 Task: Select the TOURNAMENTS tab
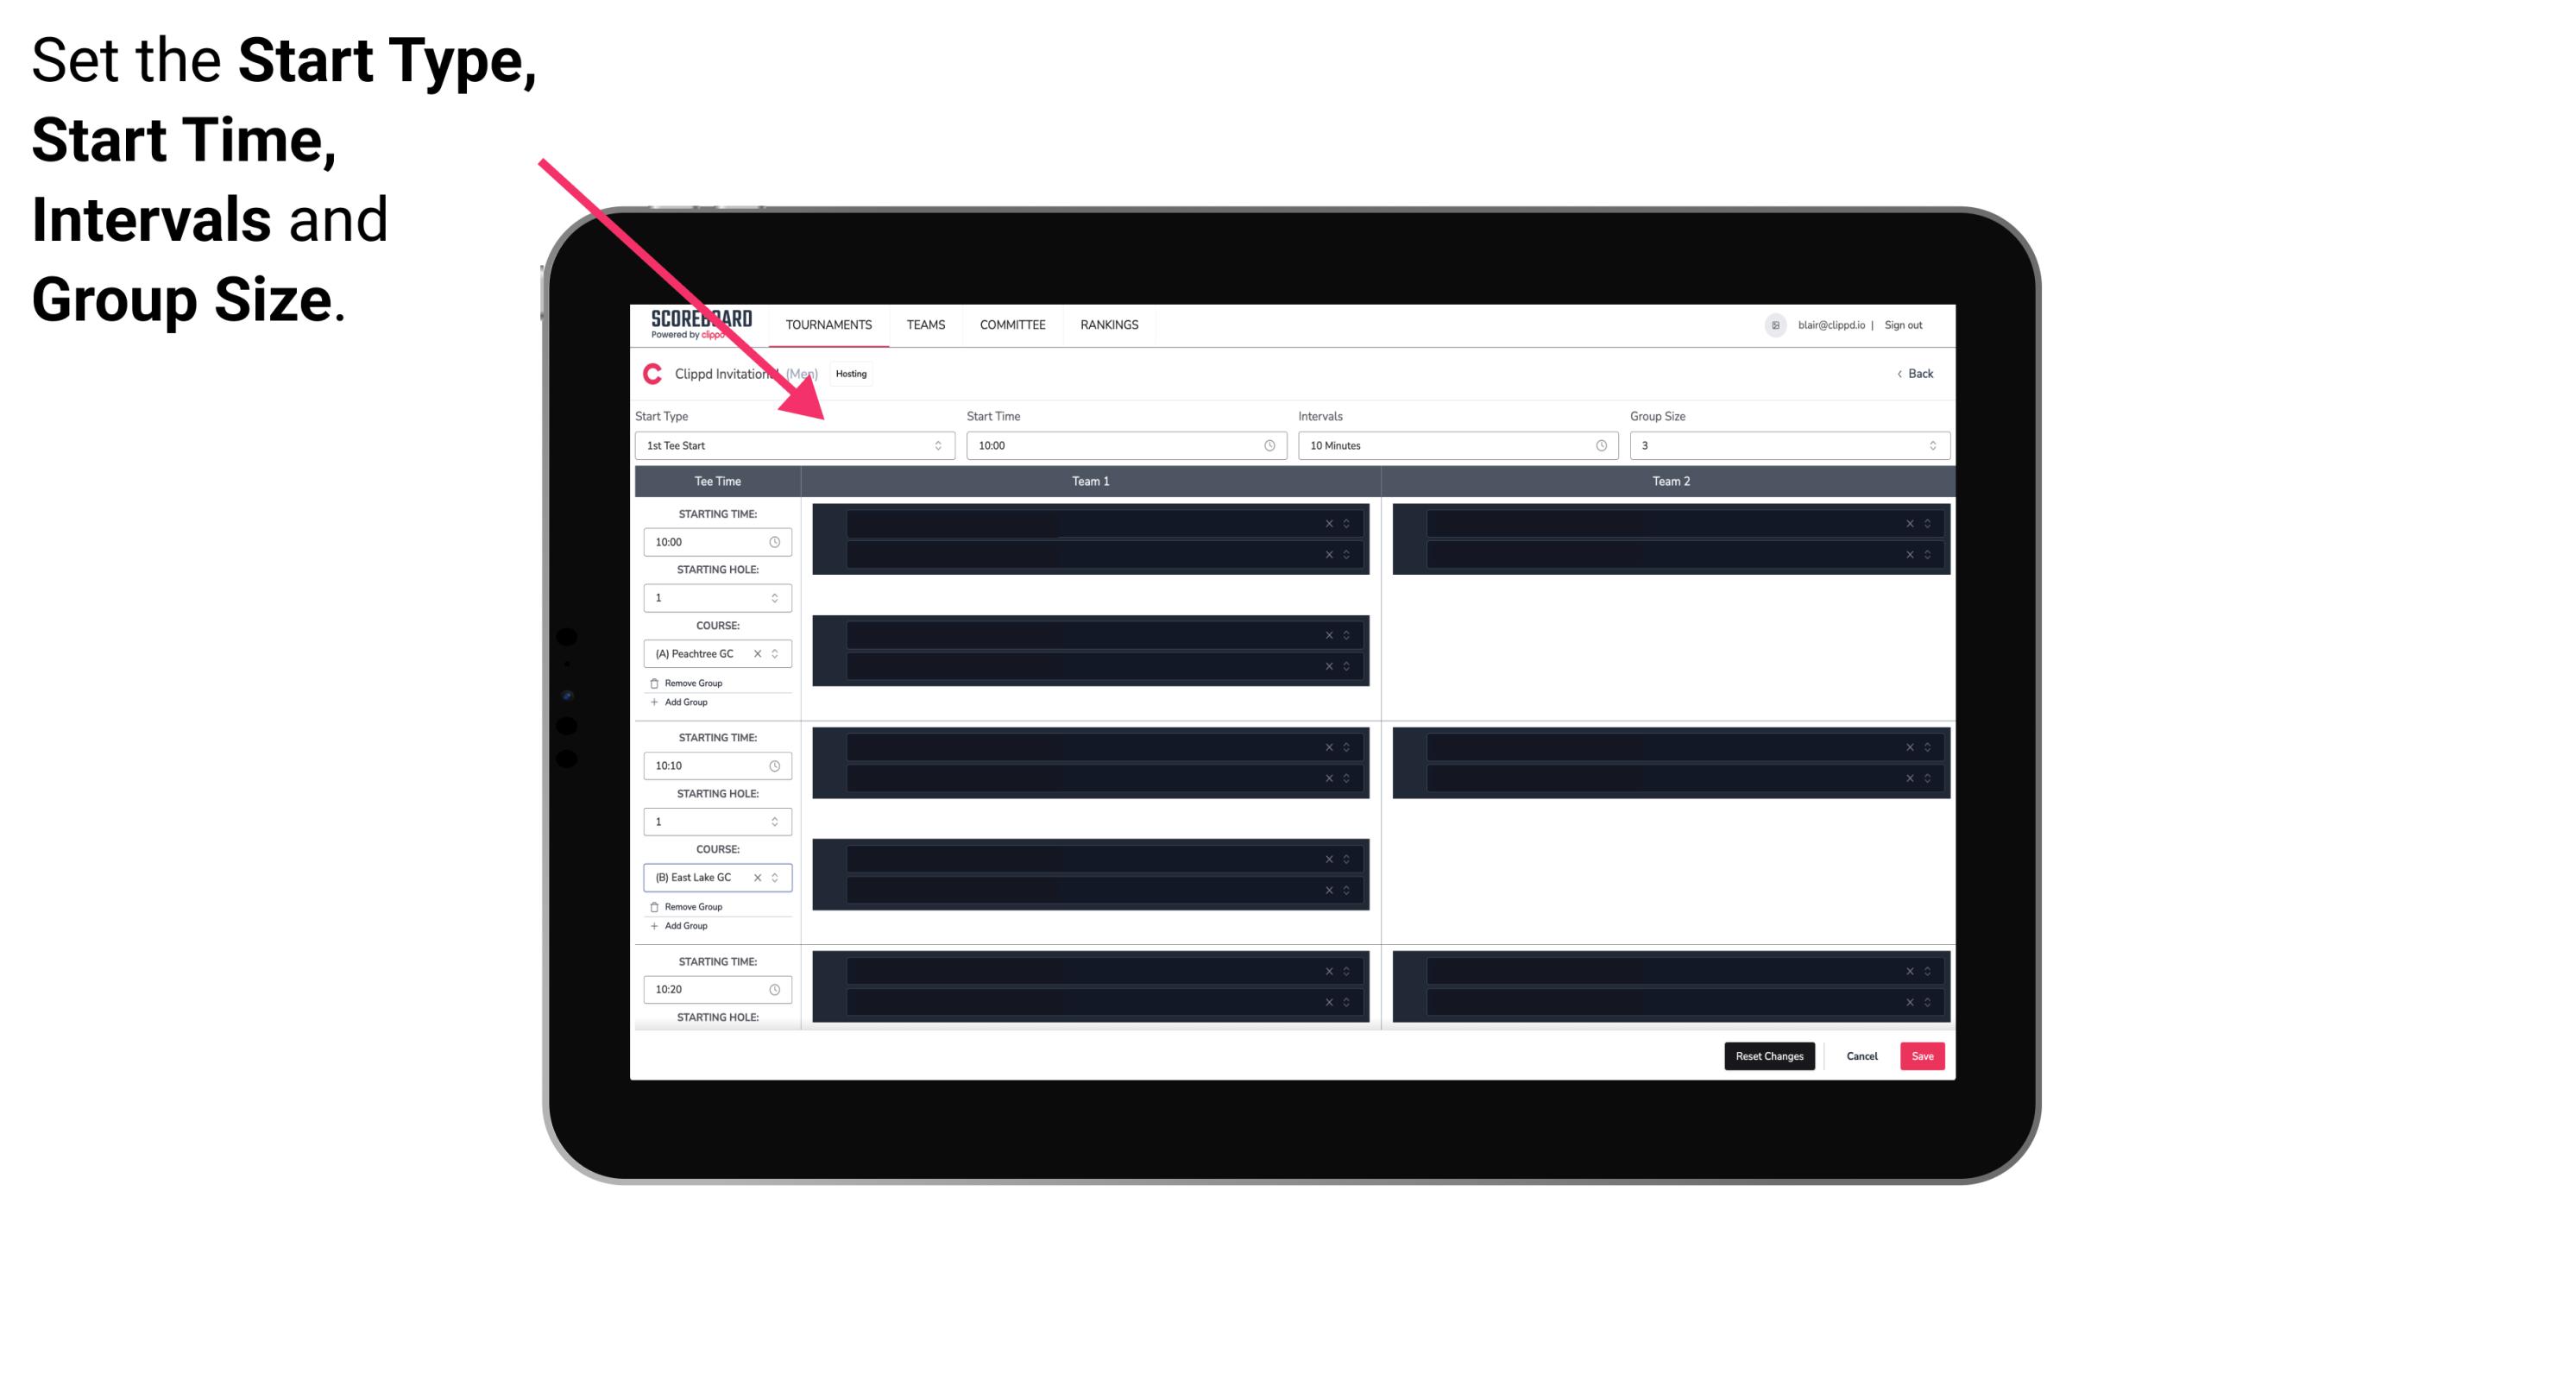point(831,324)
